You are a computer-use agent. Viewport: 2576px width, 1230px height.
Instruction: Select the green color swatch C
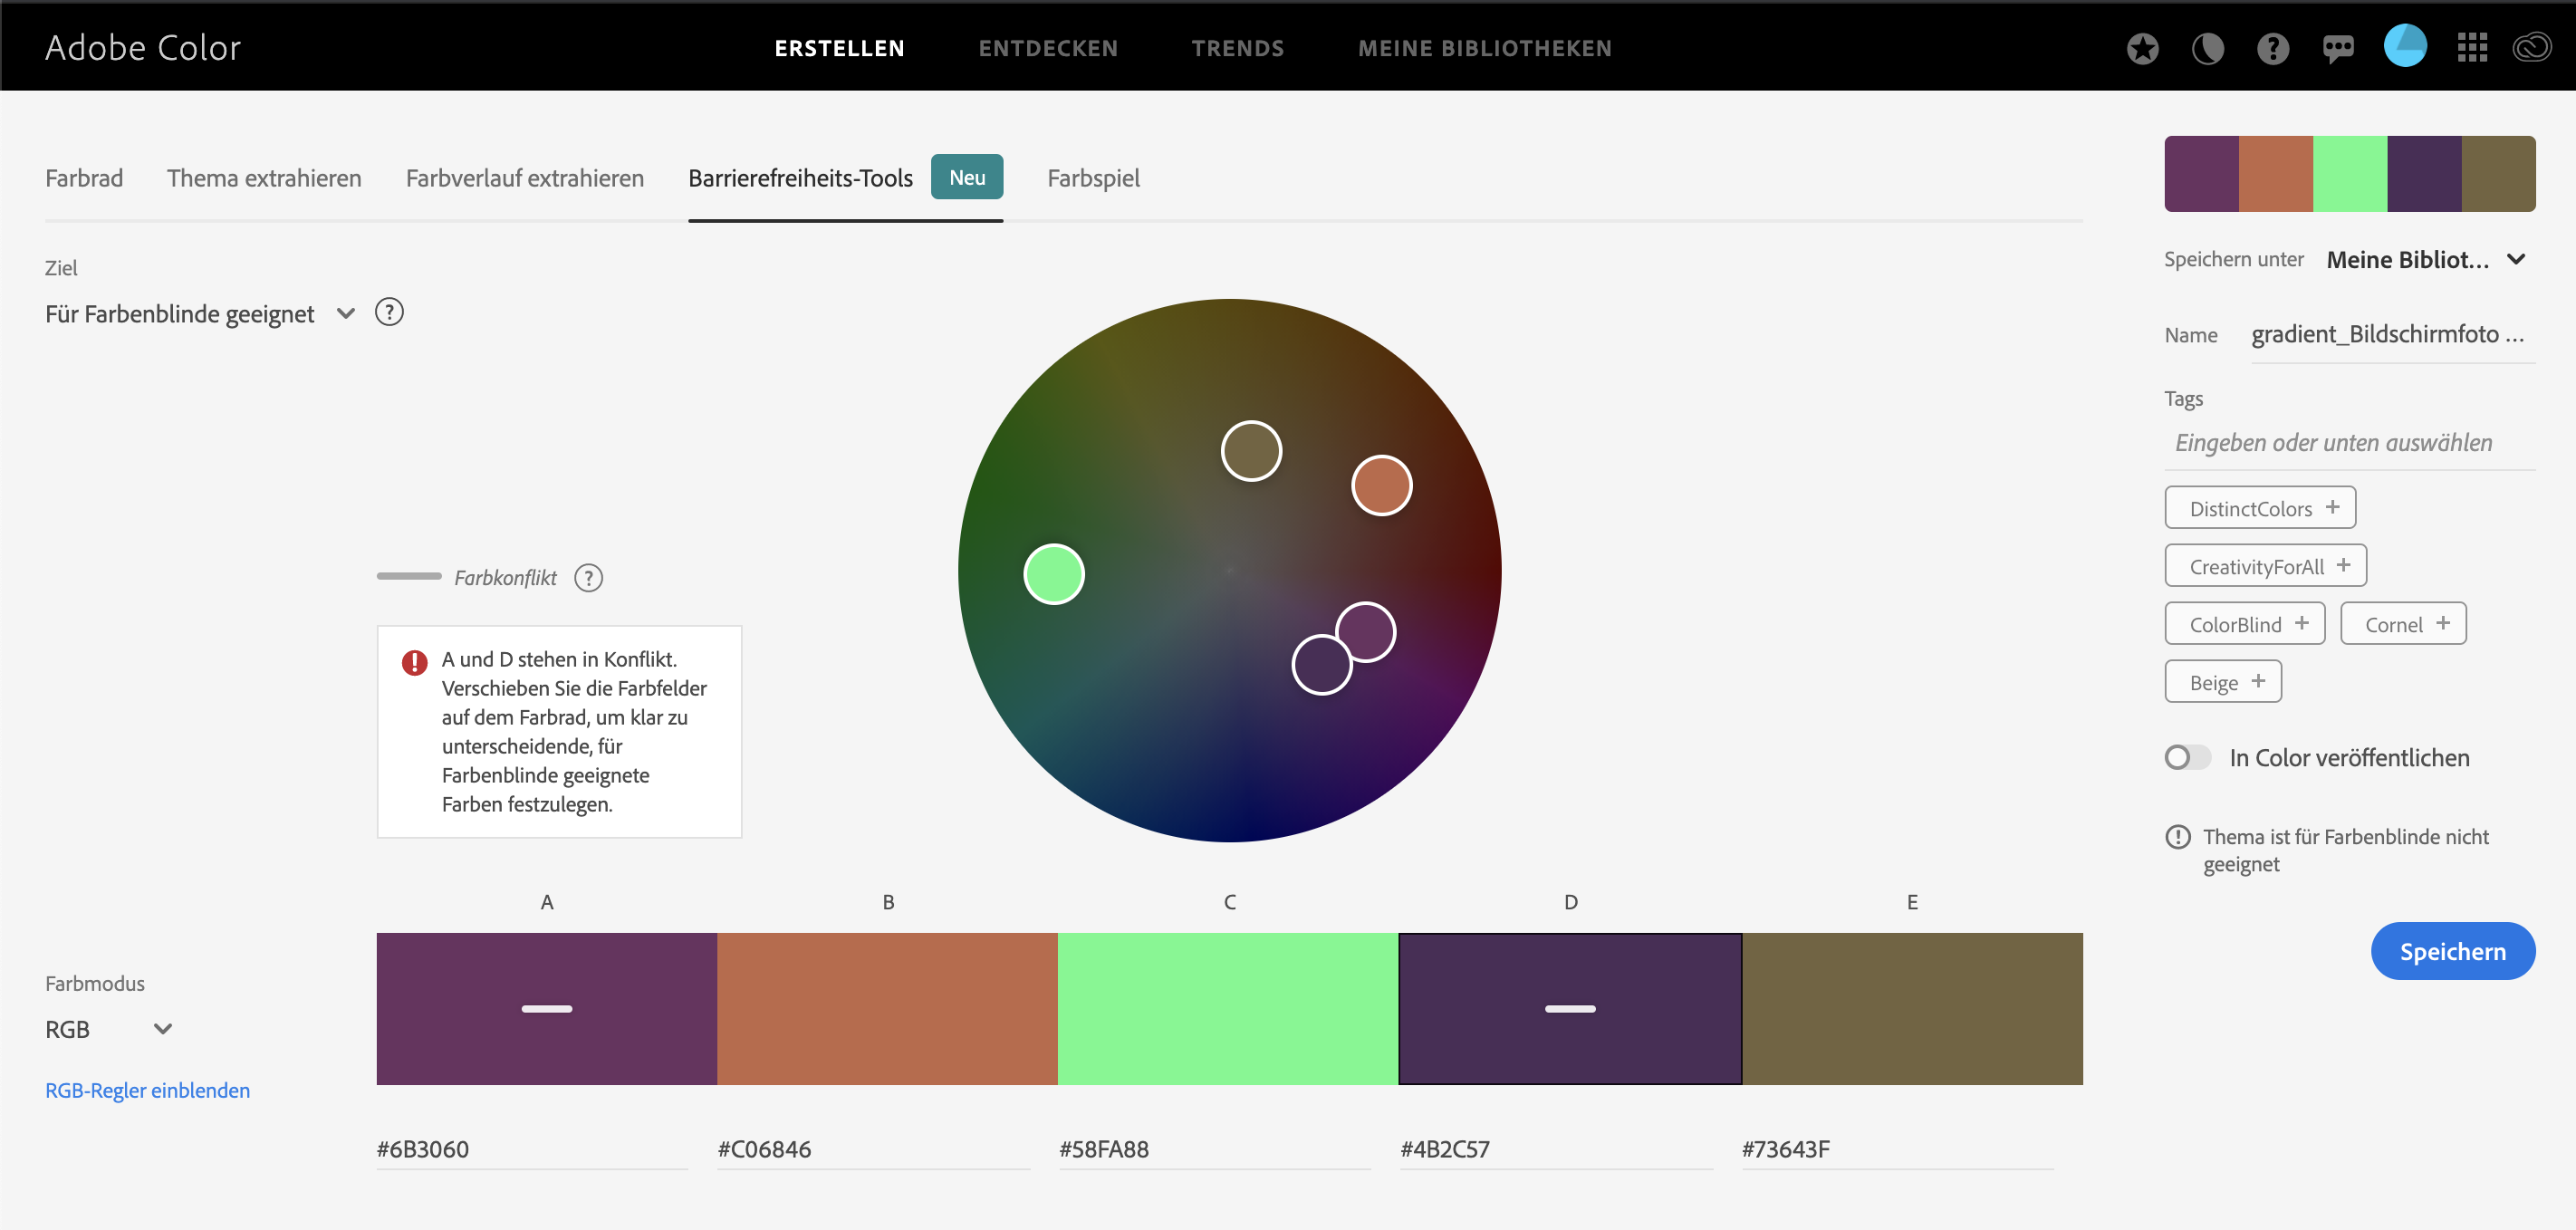tap(1227, 1008)
